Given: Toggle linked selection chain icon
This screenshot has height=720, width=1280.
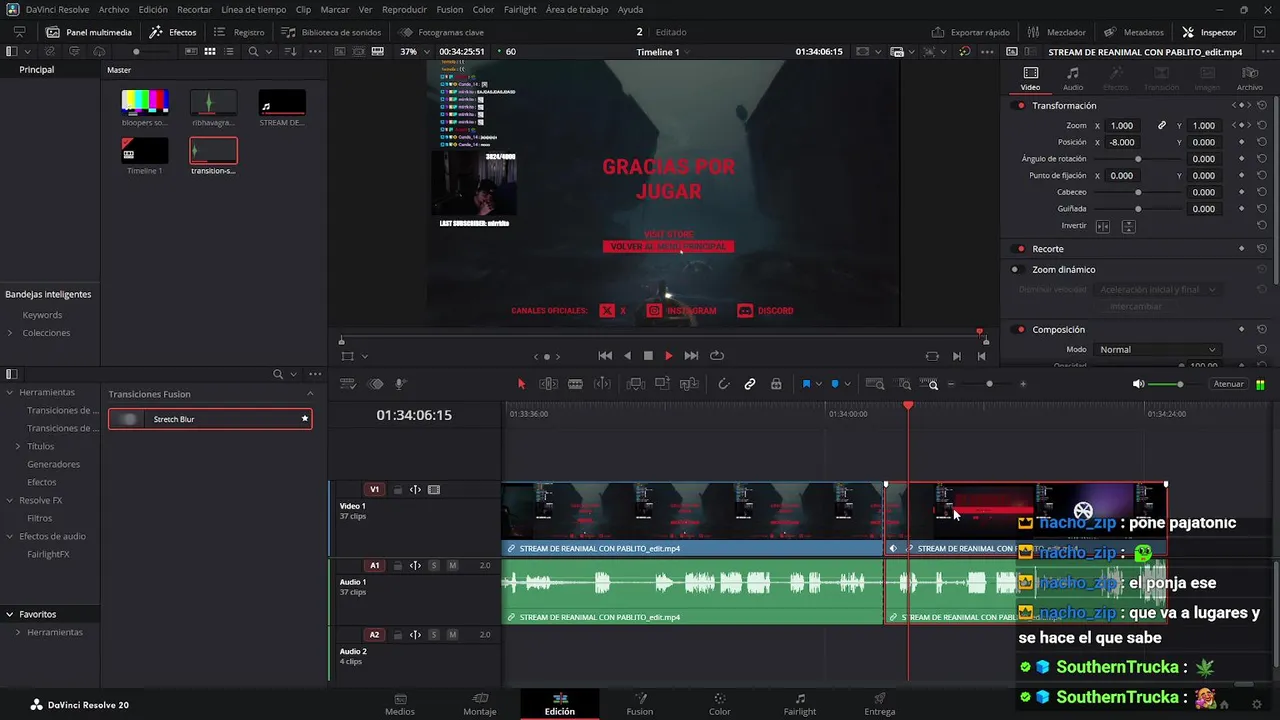Looking at the screenshot, I should 750,384.
